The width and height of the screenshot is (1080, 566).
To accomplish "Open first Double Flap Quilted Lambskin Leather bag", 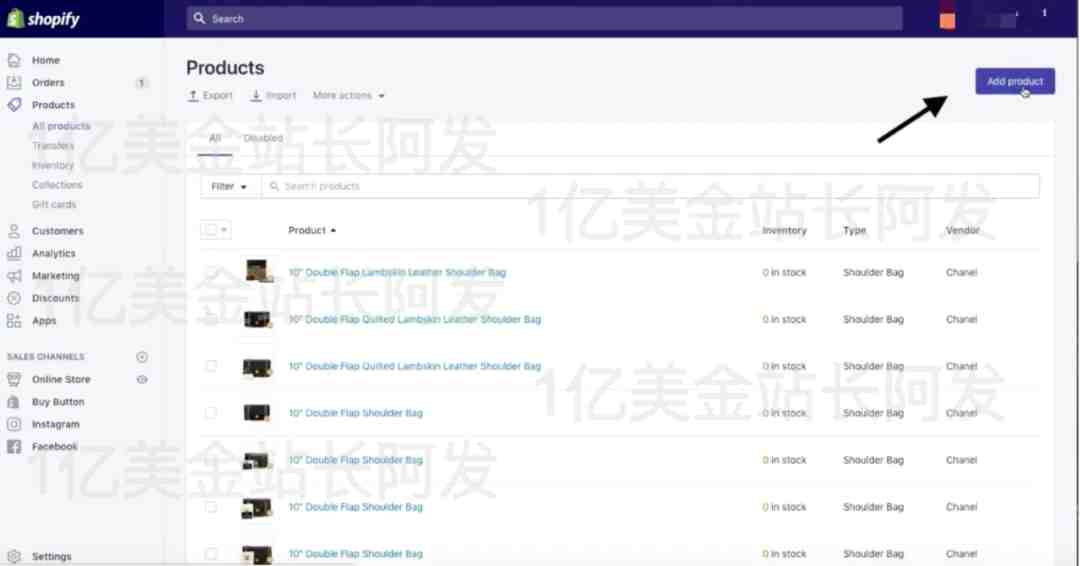I will click(x=415, y=319).
